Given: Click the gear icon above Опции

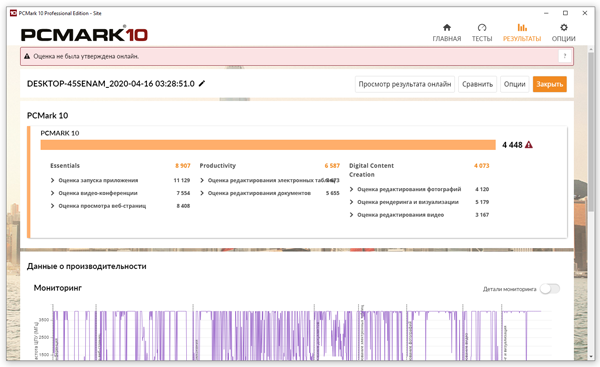Looking at the screenshot, I should (x=564, y=28).
